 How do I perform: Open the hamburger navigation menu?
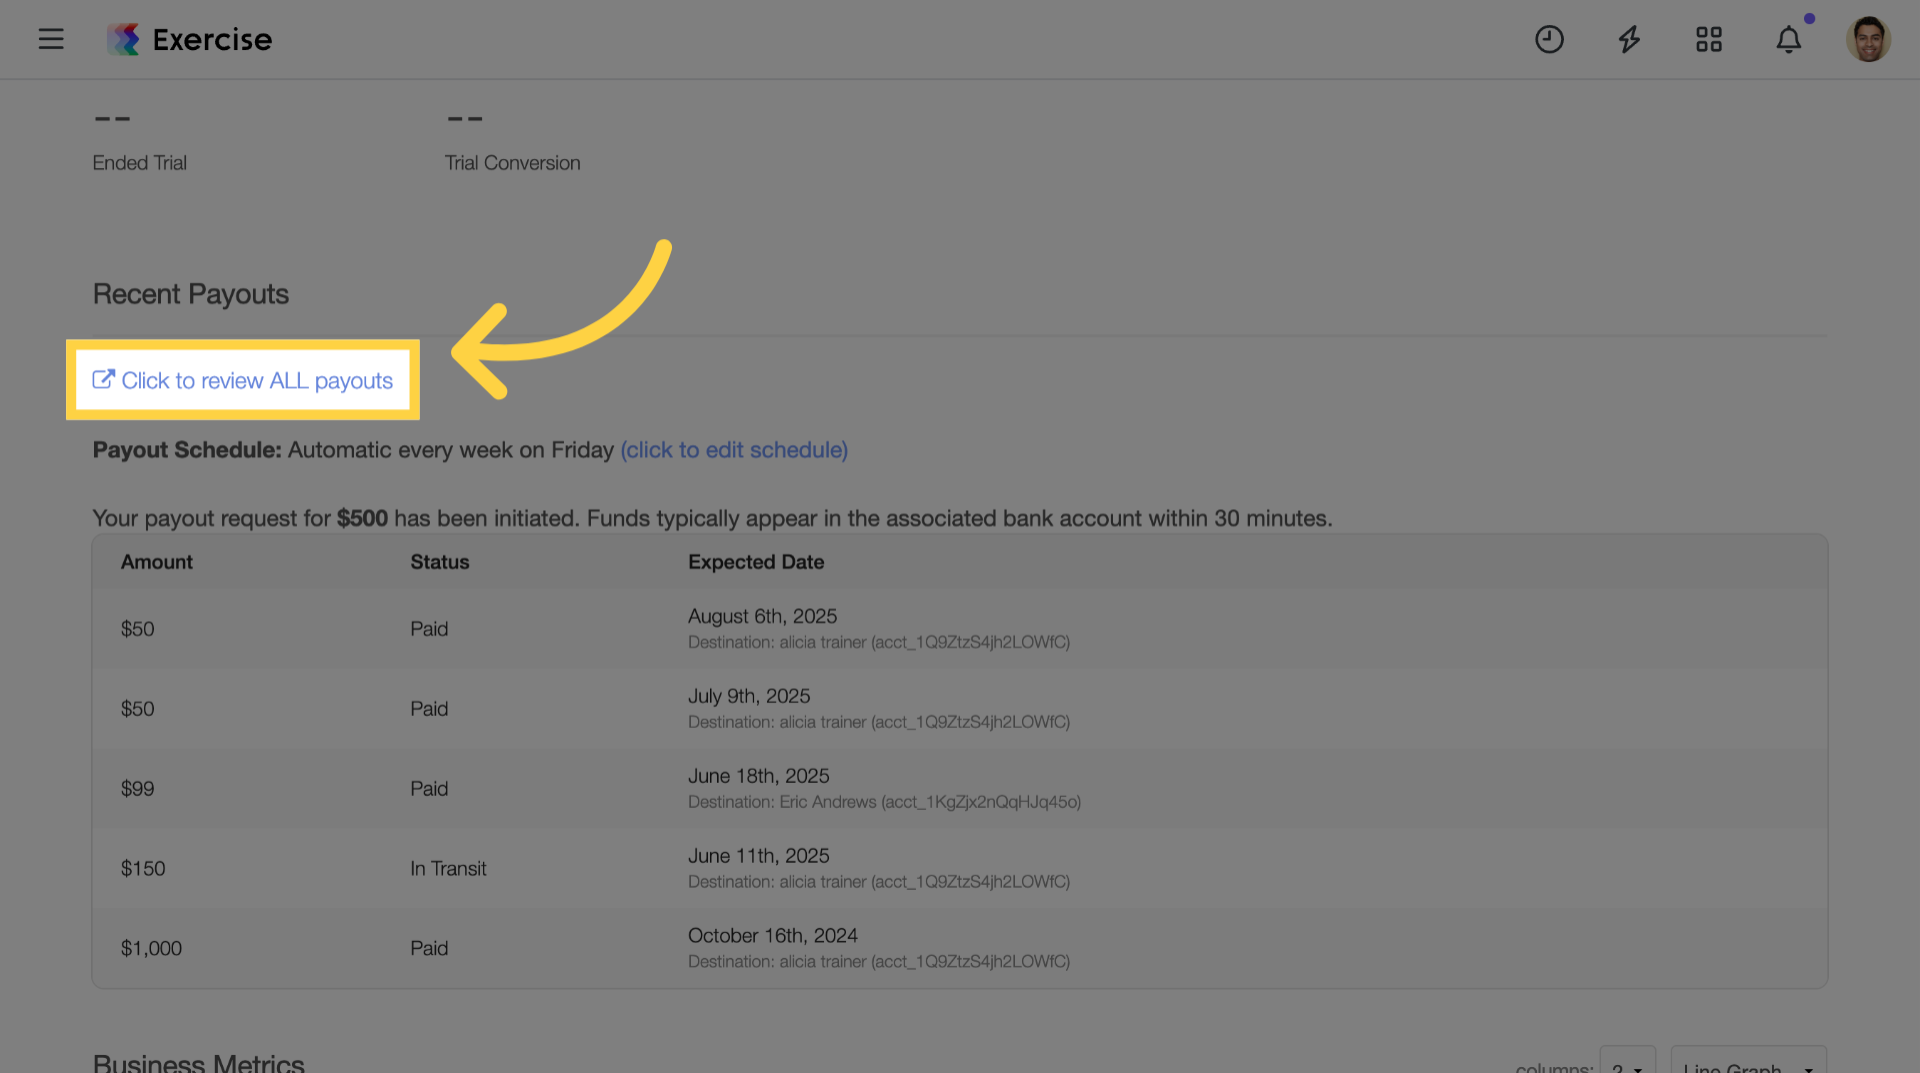(x=51, y=39)
